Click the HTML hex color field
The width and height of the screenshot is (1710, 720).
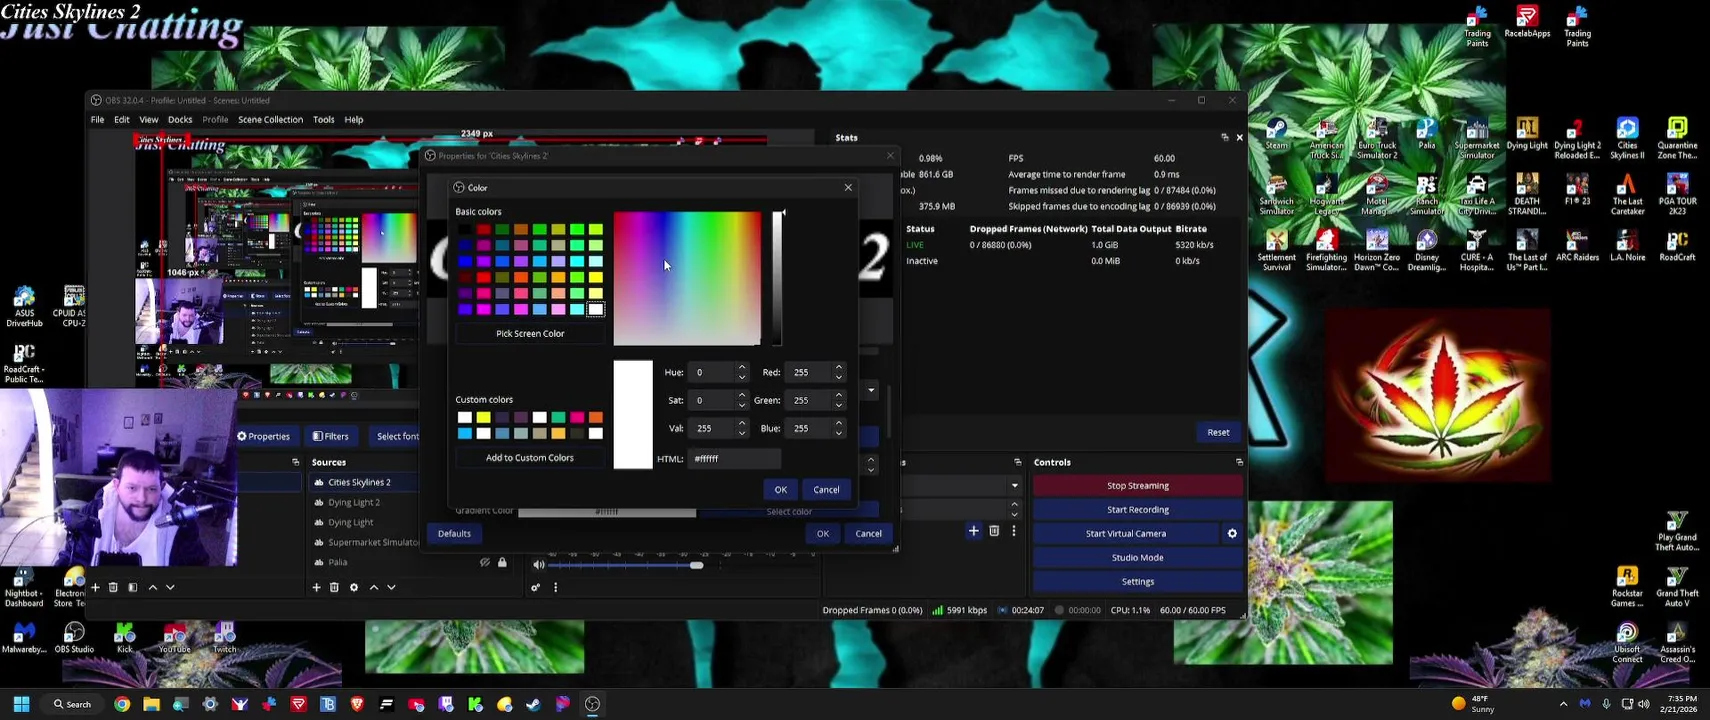734,459
